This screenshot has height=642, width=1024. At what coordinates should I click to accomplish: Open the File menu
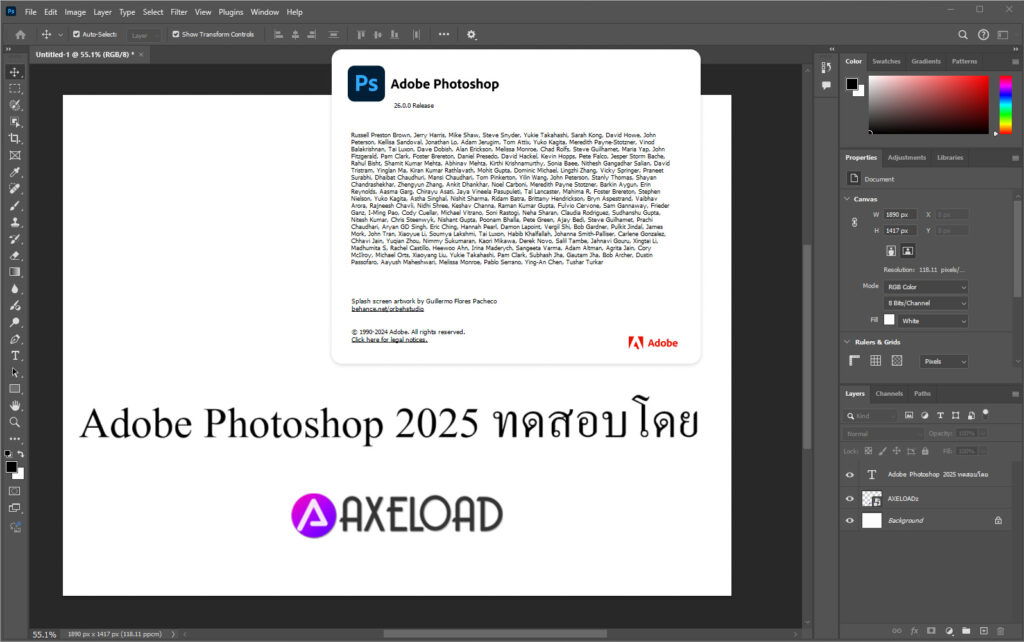click(31, 12)
